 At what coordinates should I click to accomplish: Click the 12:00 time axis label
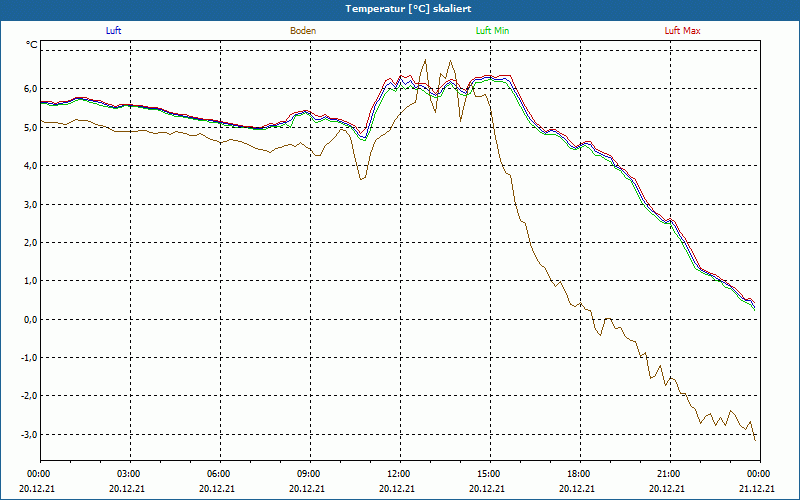point(398,474)
